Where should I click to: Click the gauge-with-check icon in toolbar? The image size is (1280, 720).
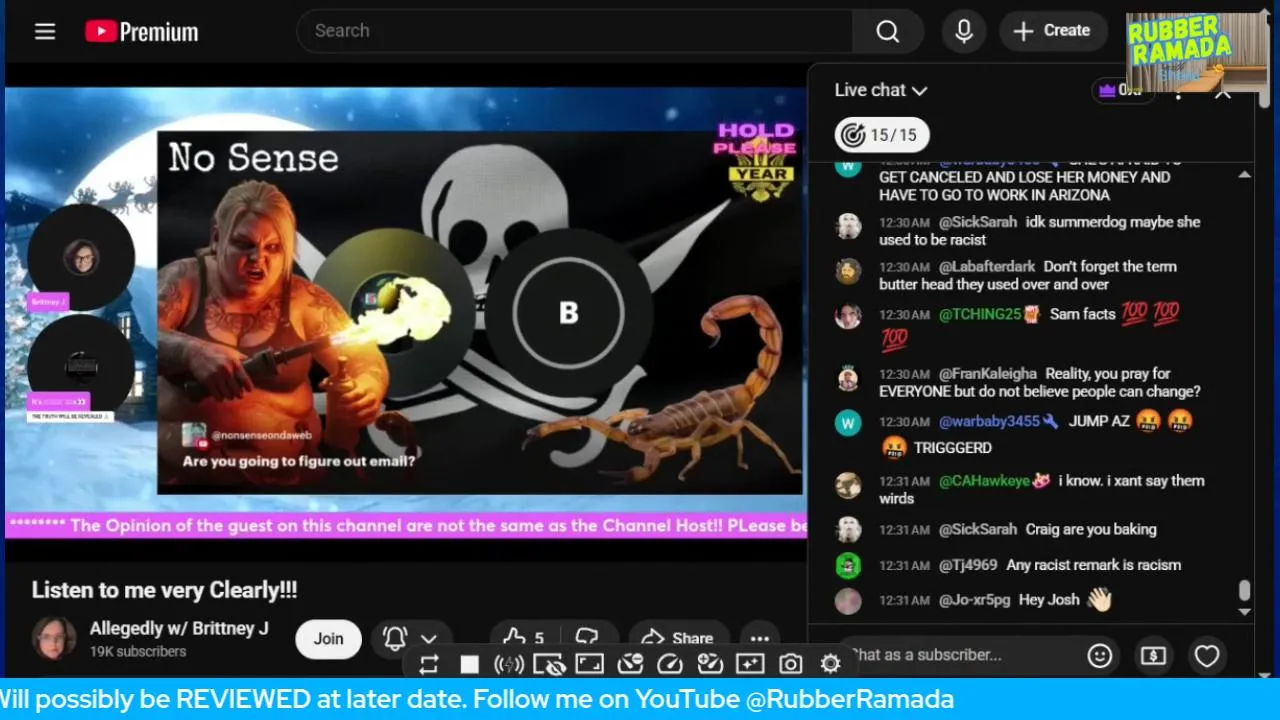click(x=710, y=664)
